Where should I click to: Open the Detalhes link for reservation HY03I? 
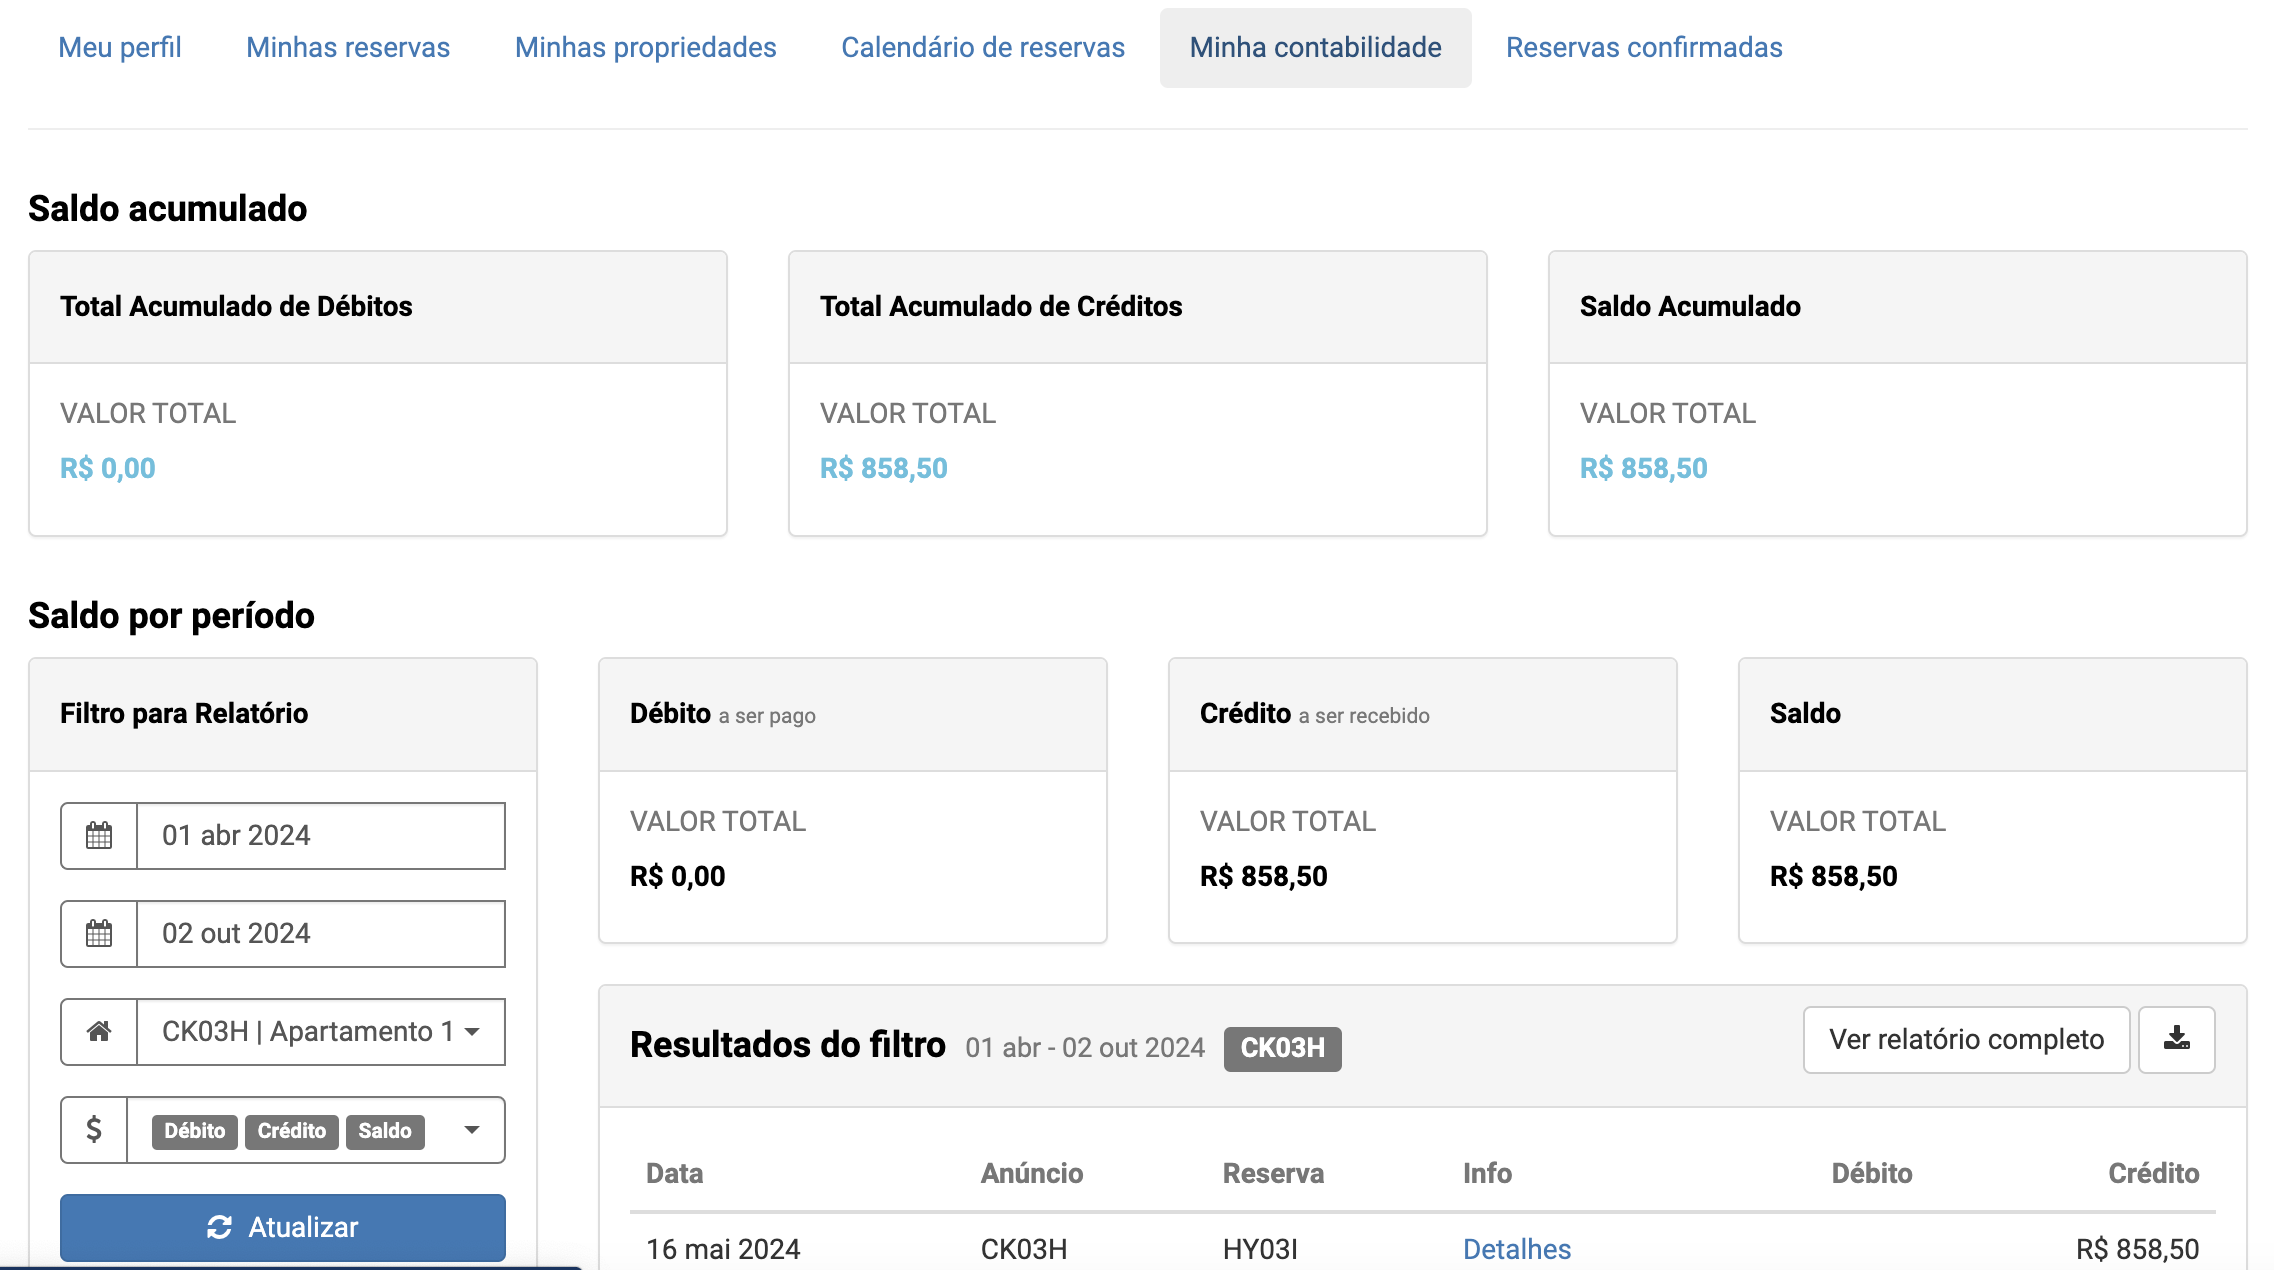coord(1516,1249)
